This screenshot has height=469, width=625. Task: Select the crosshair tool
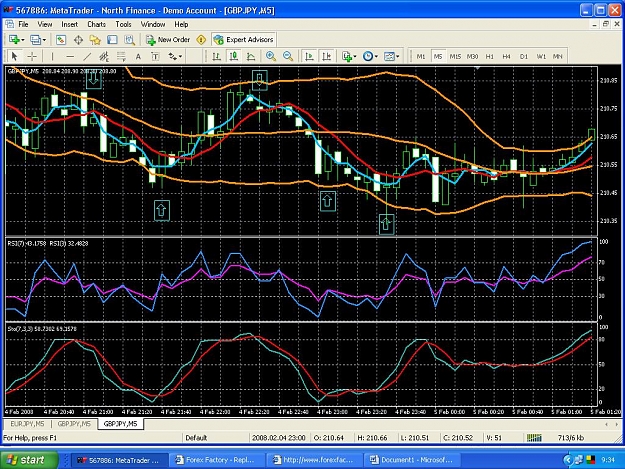click(32, 56)
